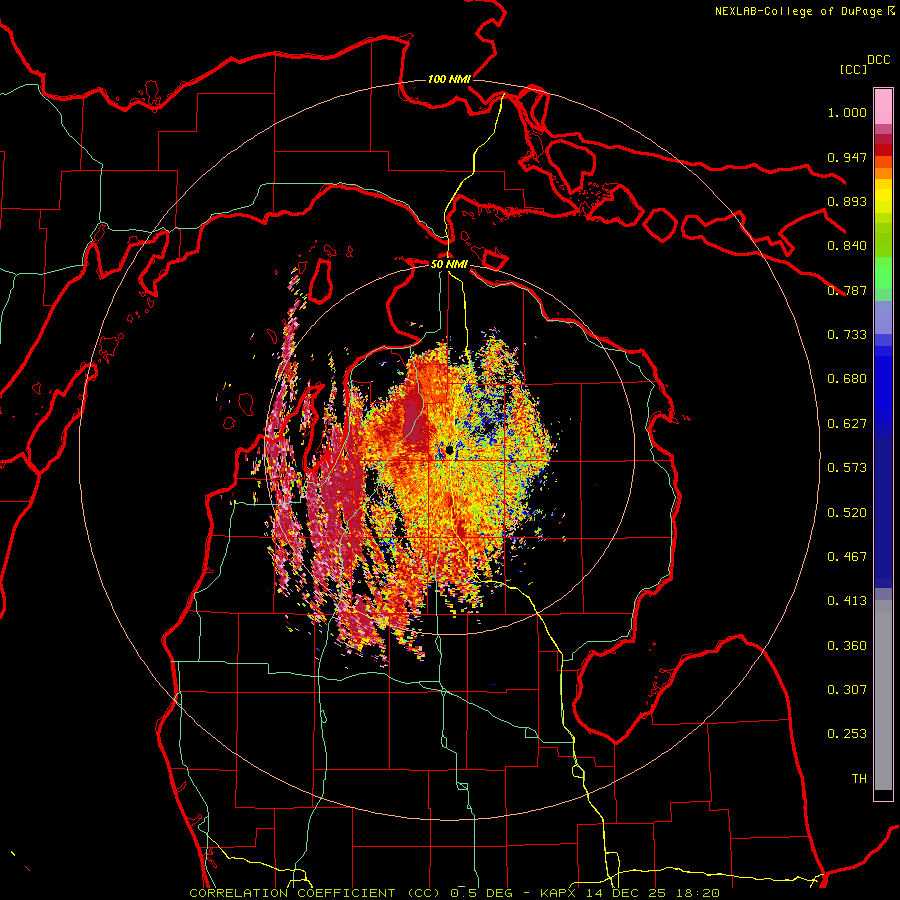Click the gray low-value color bar segment
The image size is (900, 900).
point(883,695)
